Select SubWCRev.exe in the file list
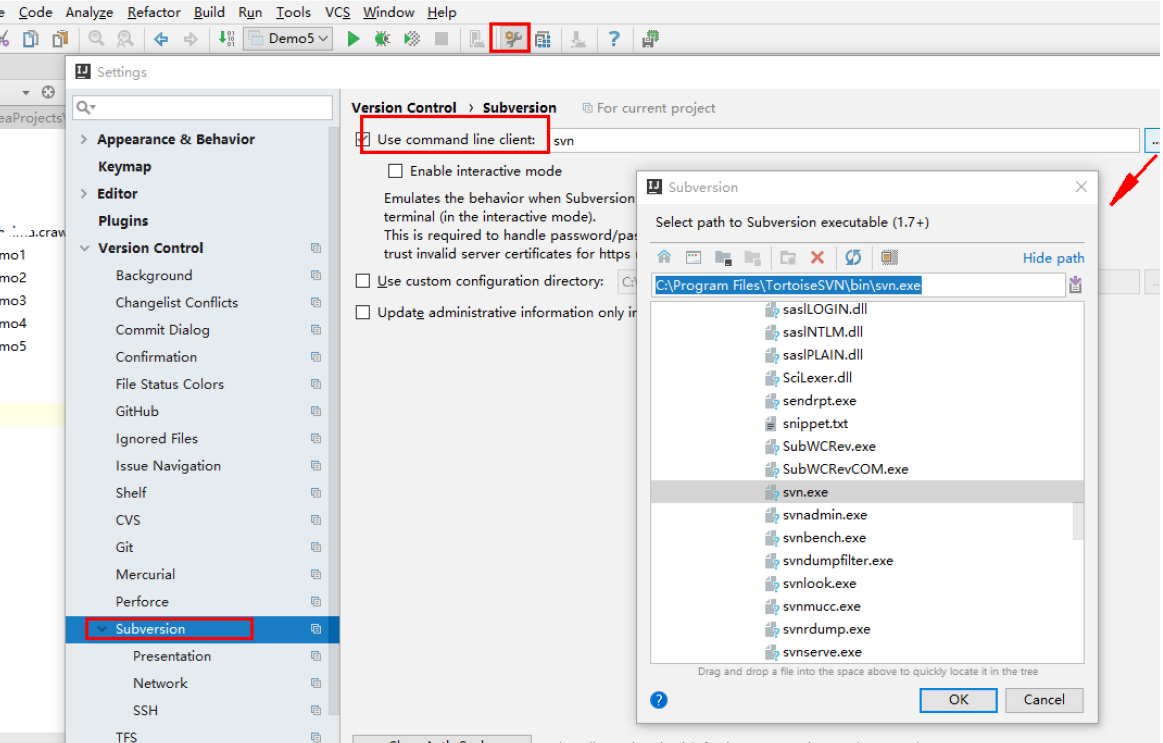The width and height of the screenshot is (1163, 743). click(x=829, y=447)
